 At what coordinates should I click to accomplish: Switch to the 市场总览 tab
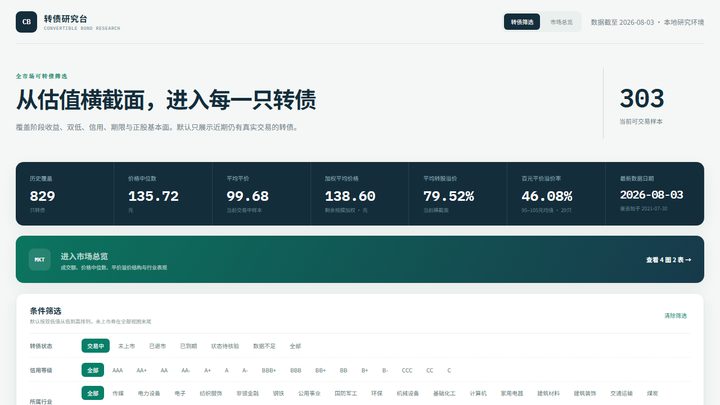click(x=561, y=22)
